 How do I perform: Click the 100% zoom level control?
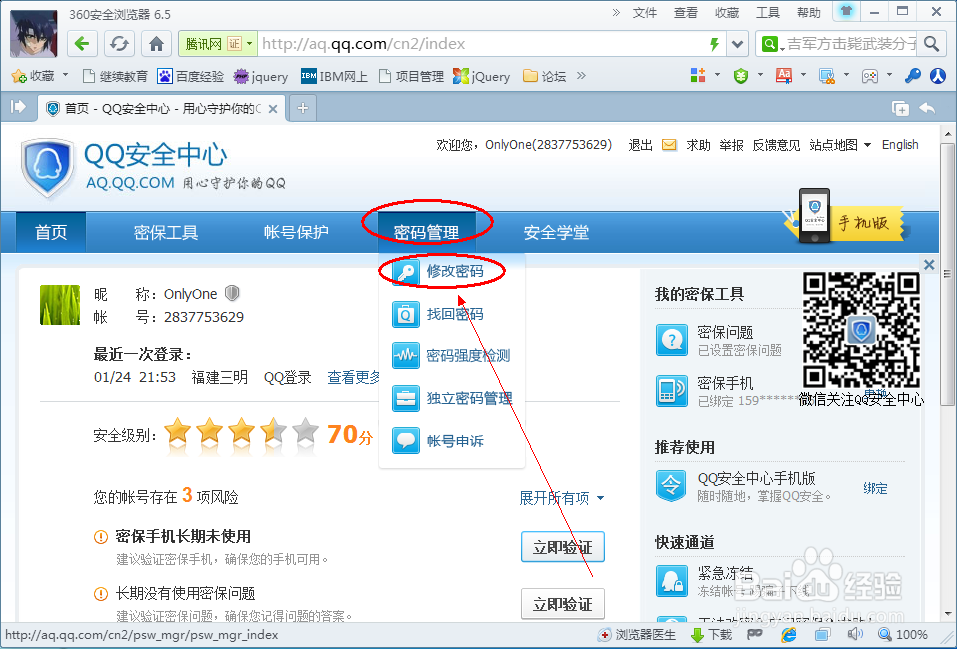903,635
